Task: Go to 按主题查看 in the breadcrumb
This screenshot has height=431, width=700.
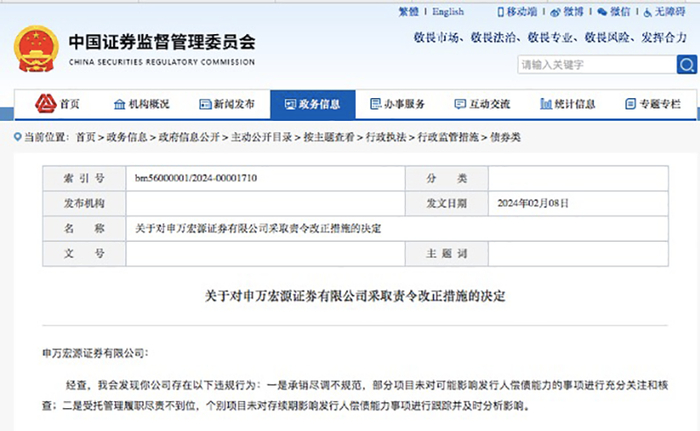Action: point(329,137)
